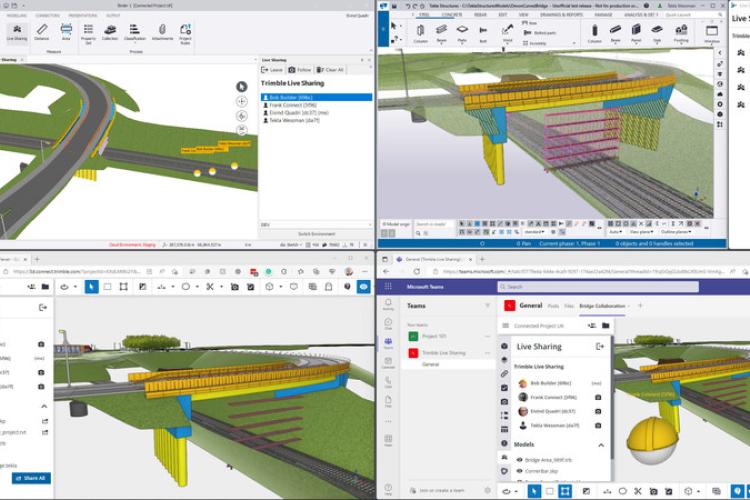Click folder icon beside Connected Project UK

coord(606,325)
